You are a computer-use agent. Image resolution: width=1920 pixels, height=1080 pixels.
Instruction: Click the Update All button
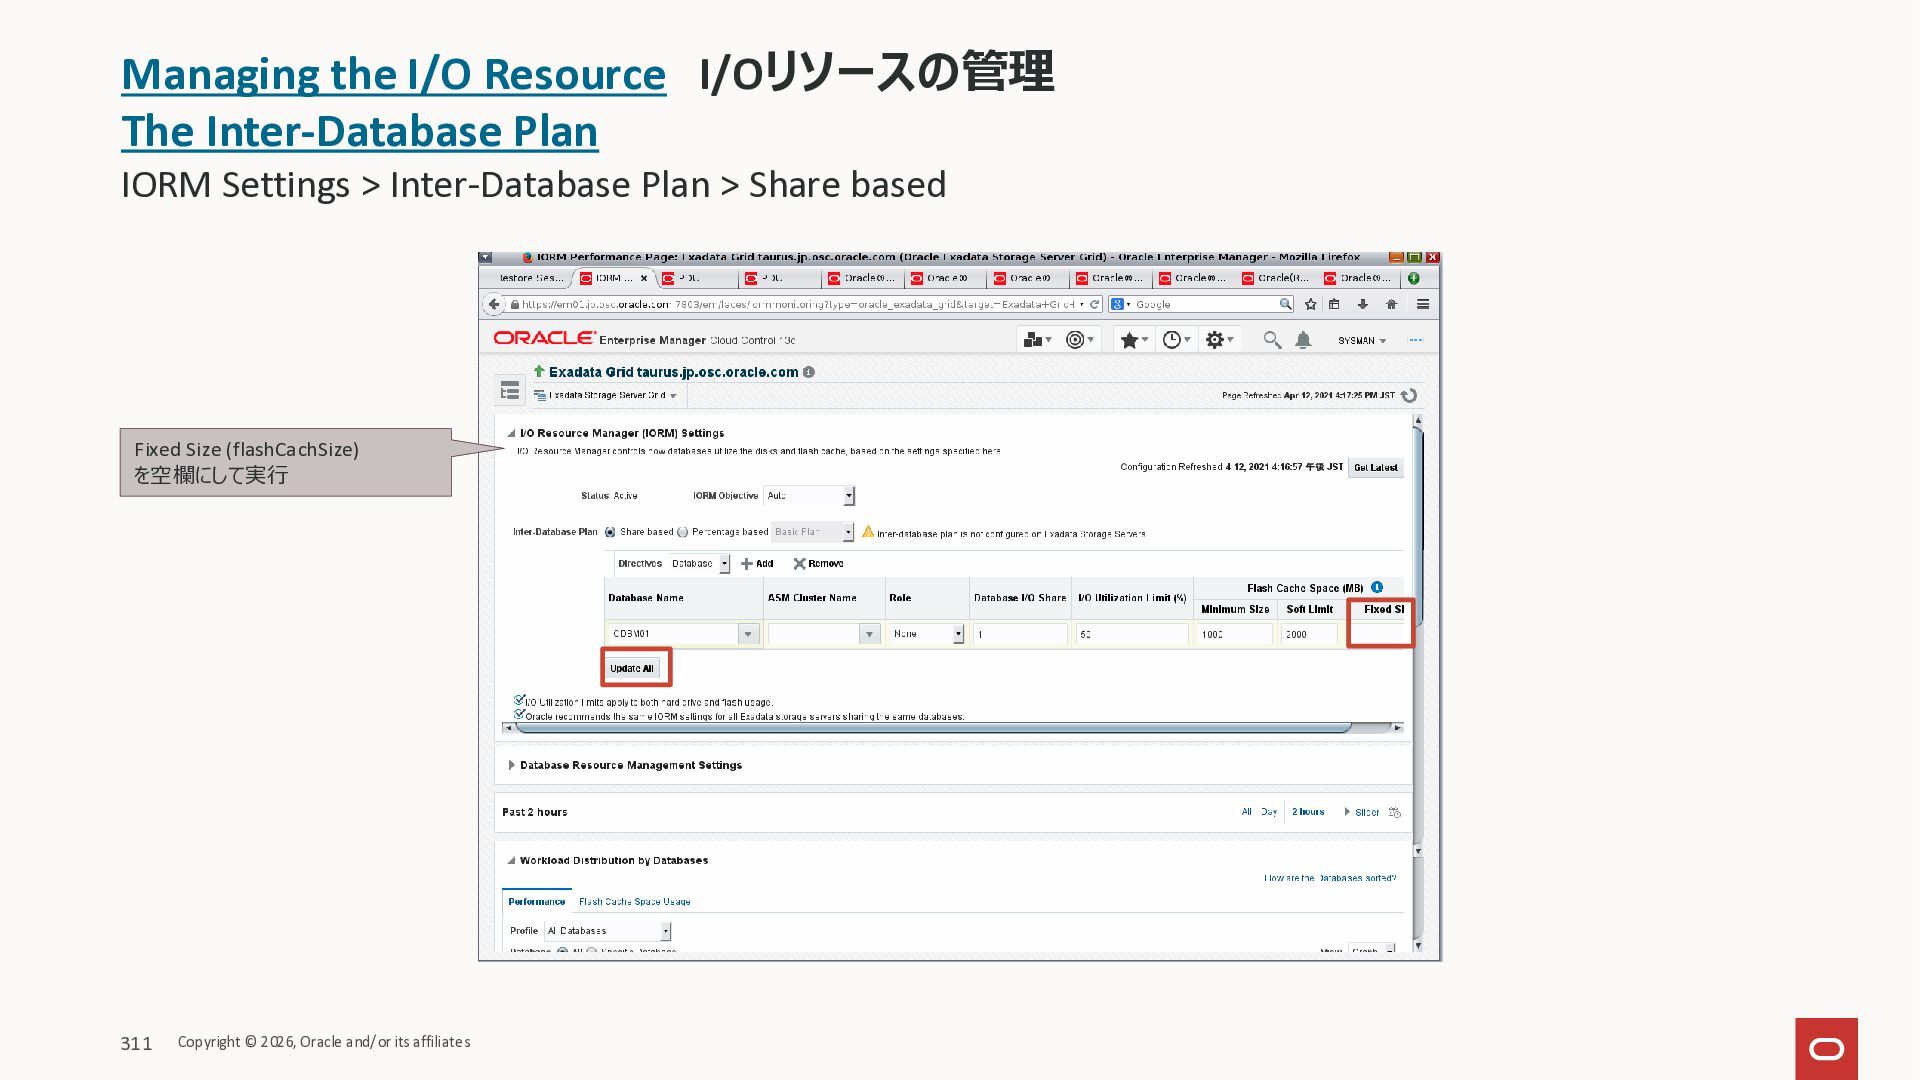pos(632,668)
